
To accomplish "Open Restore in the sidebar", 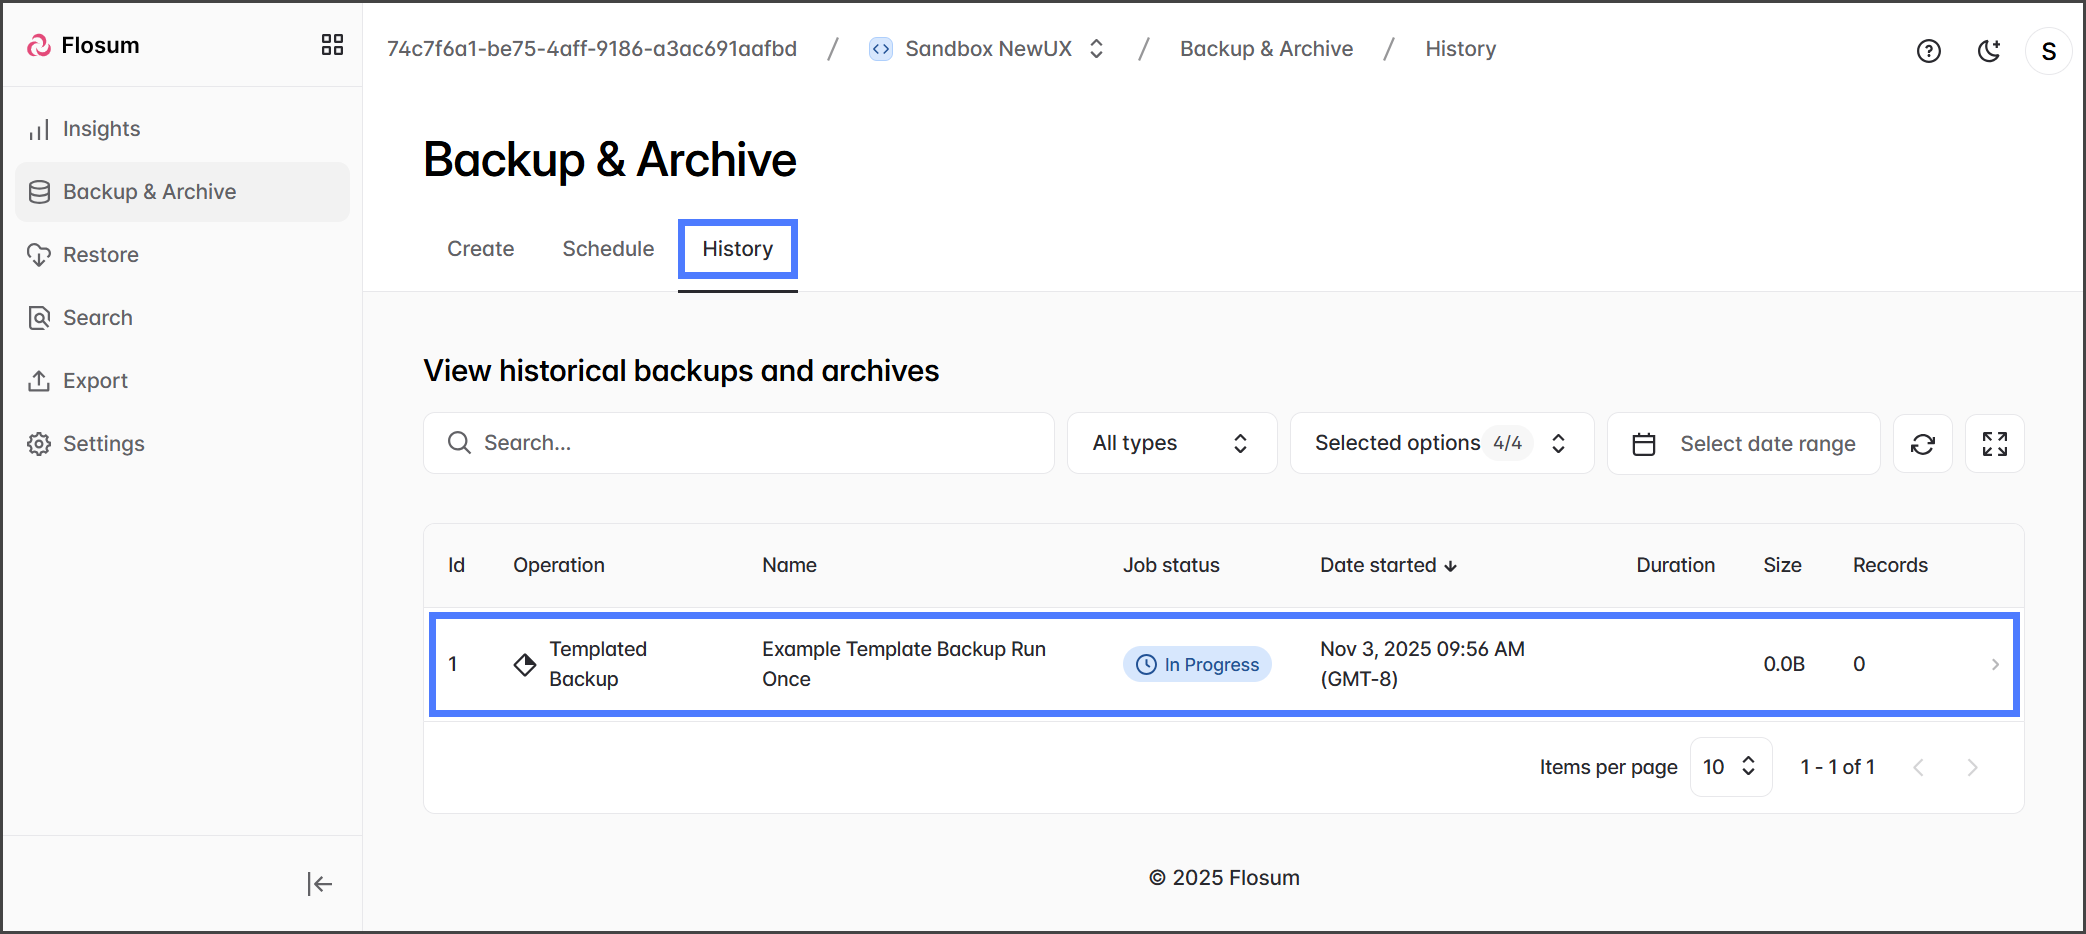I will pyautogui.click(x=101, y=255).
